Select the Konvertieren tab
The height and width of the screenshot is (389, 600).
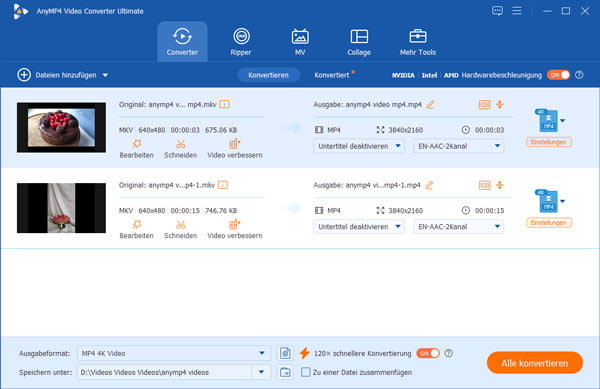tap(268, 75)
